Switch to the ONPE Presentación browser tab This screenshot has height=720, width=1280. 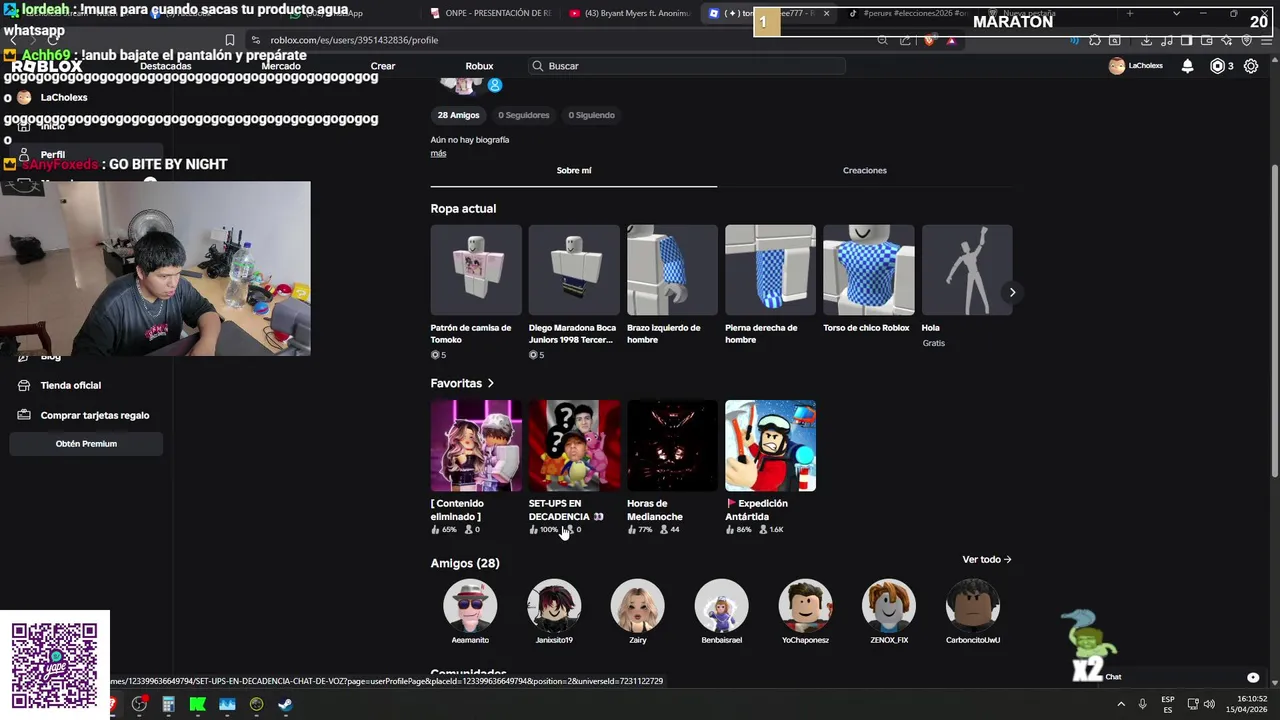click(x=490, y=13)
